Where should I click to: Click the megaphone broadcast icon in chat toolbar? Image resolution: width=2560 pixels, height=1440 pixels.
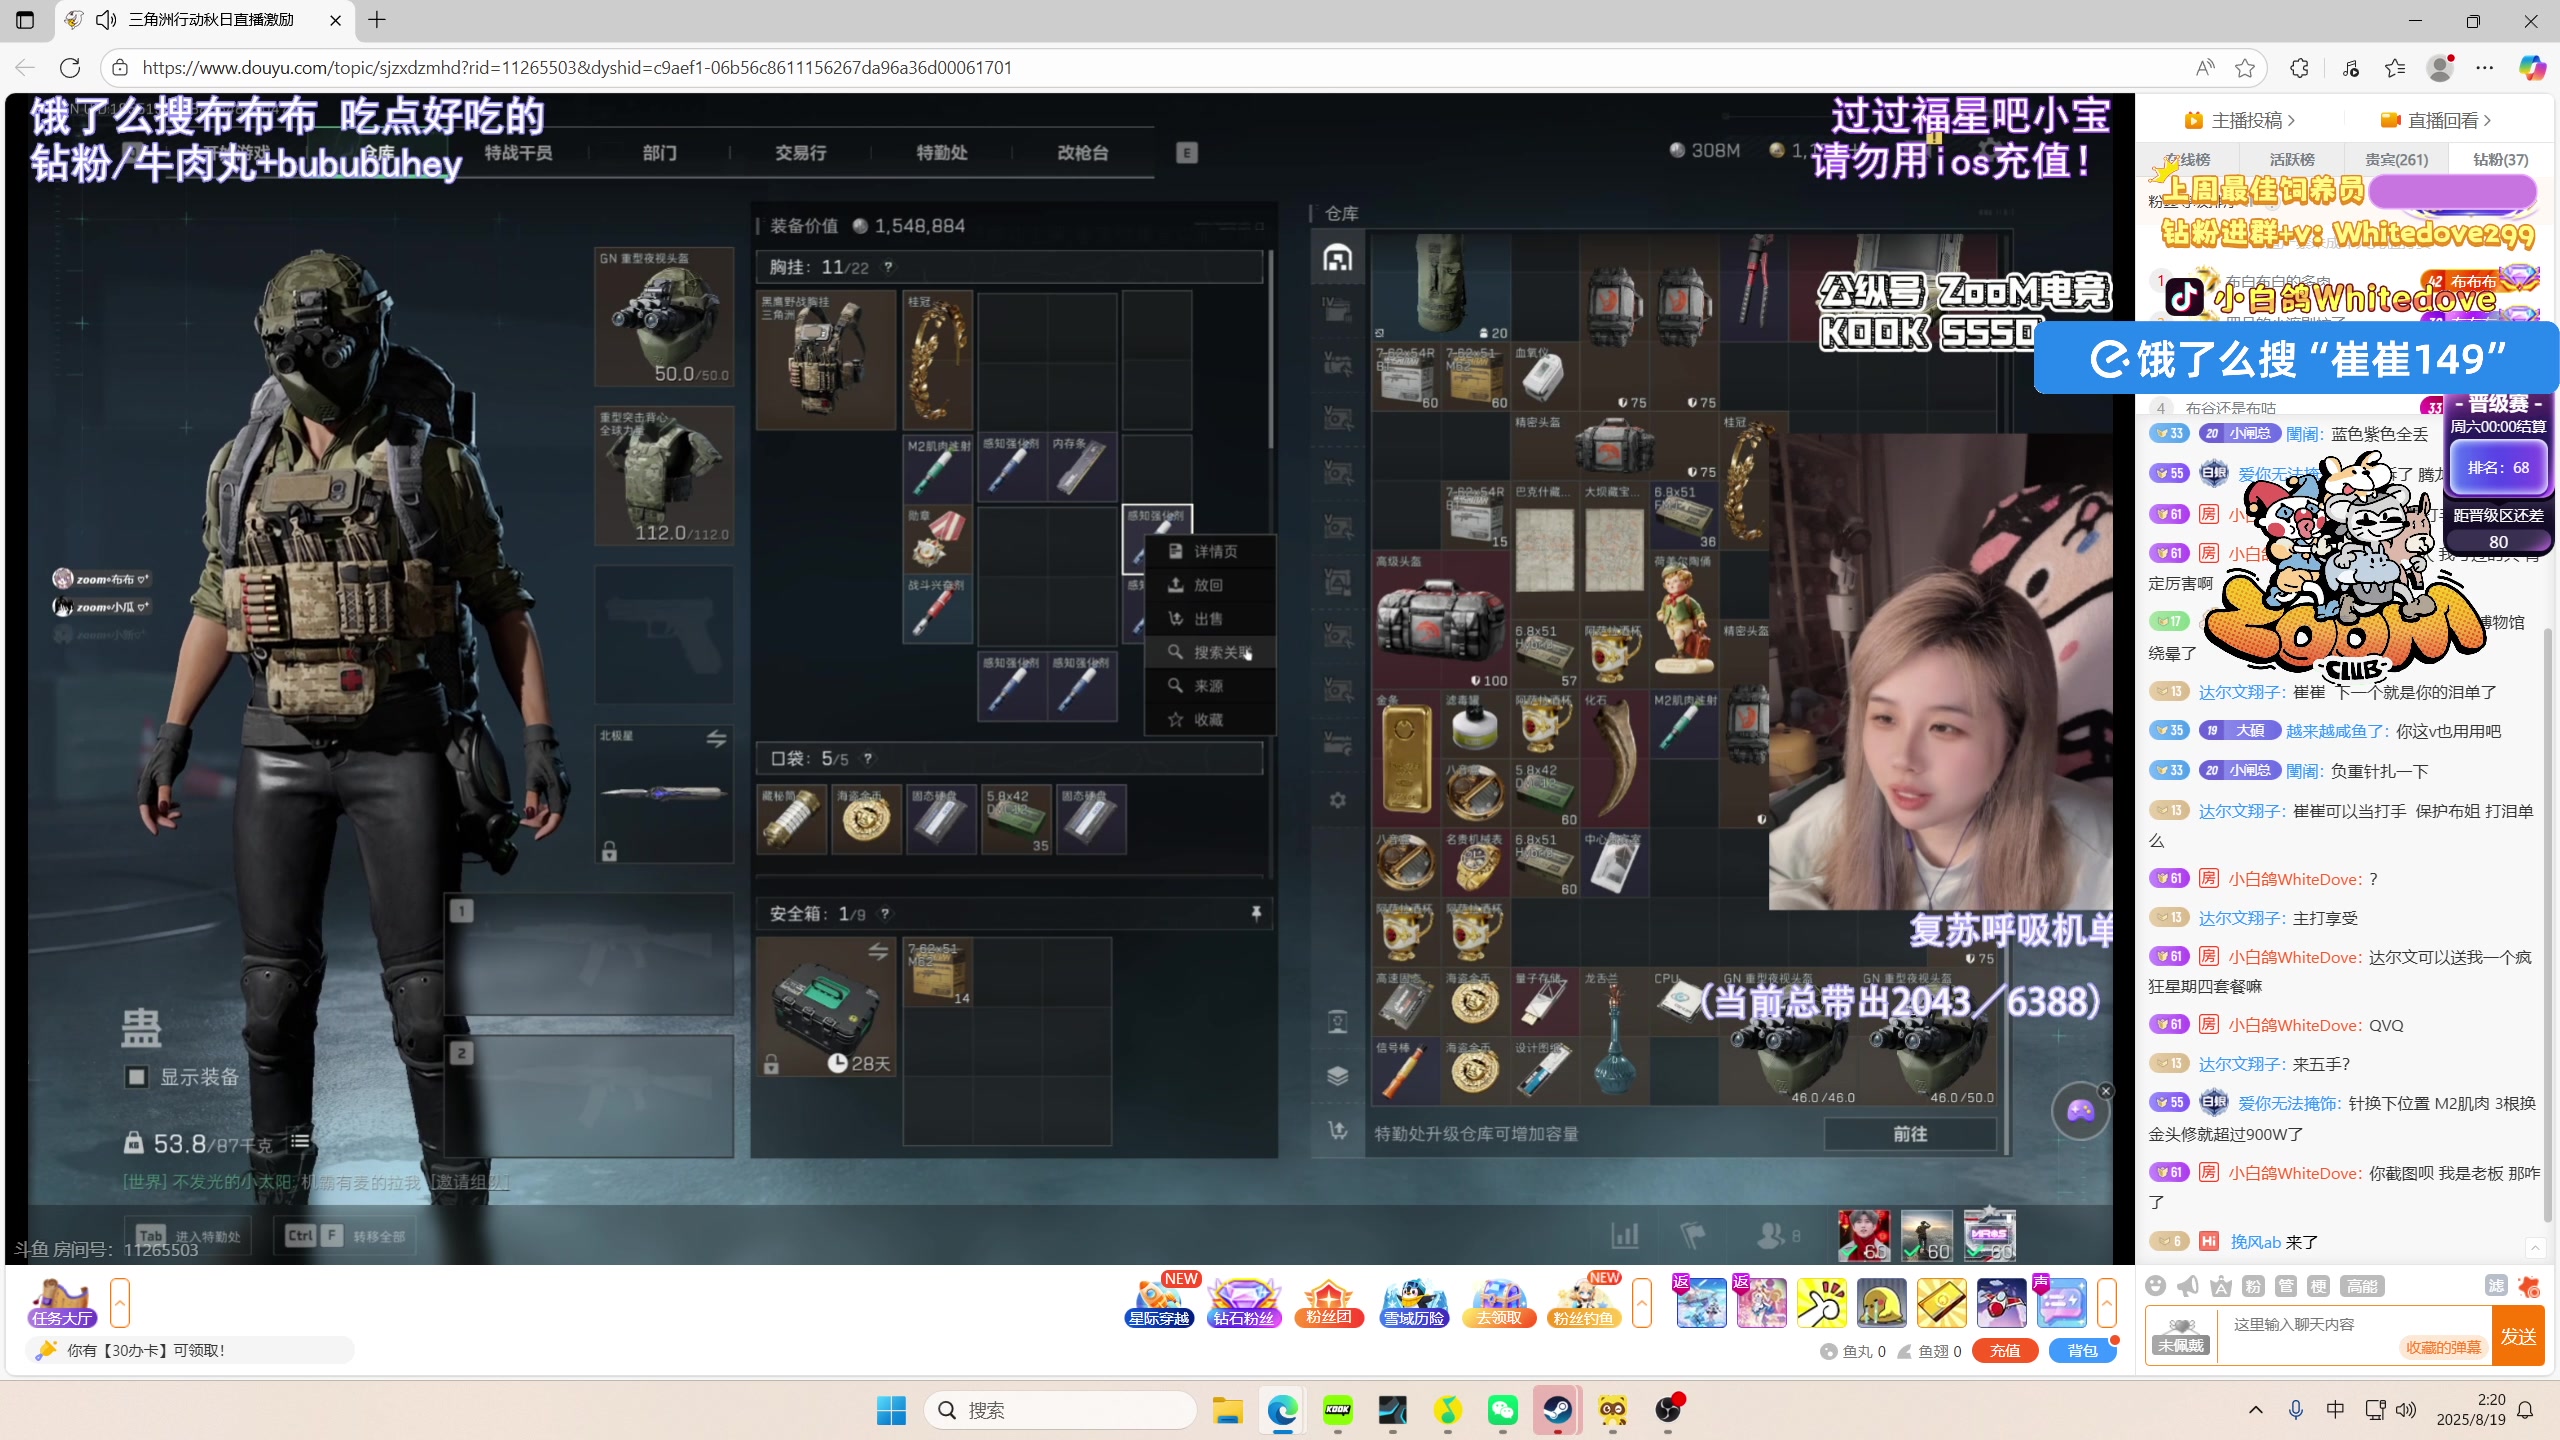click(x=2188, y=1286)
